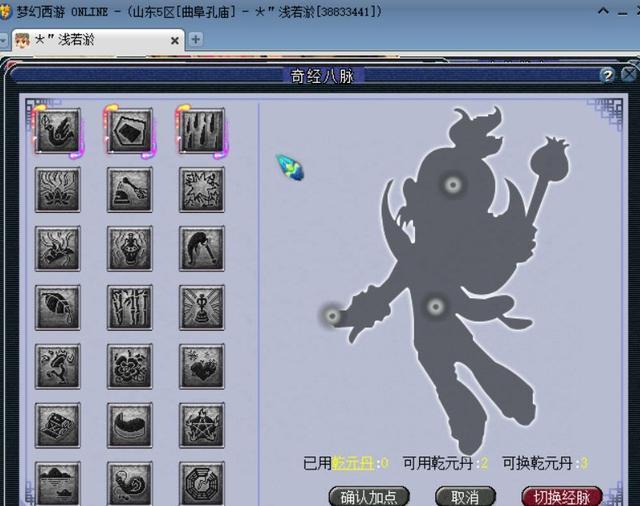Click the 可用乾元丹 count label
The image size is (640, 506).
[x=445, y=463]
